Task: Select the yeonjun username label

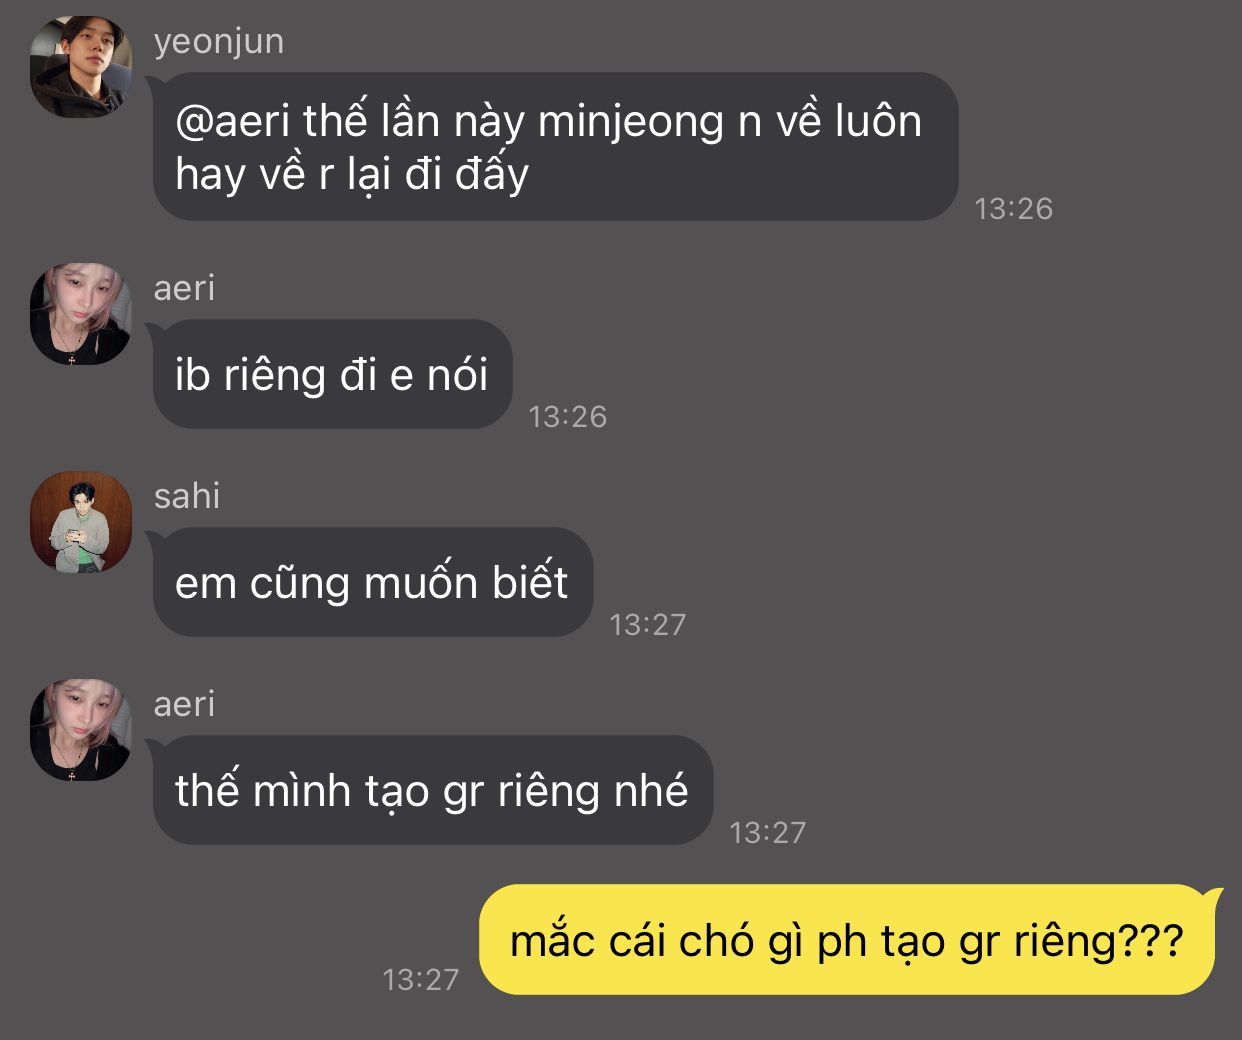Action: tap(219, 42)
